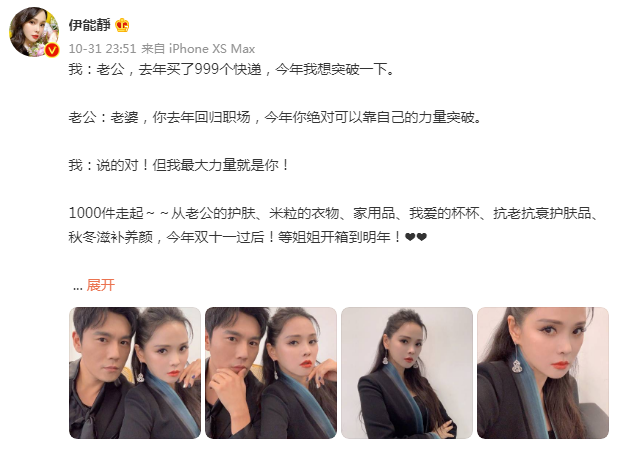Image resolution: width=629 pixels, height=457 pixels.
Task: Click the line starting 秋冬滋补养颜
Action: point(248,237)
